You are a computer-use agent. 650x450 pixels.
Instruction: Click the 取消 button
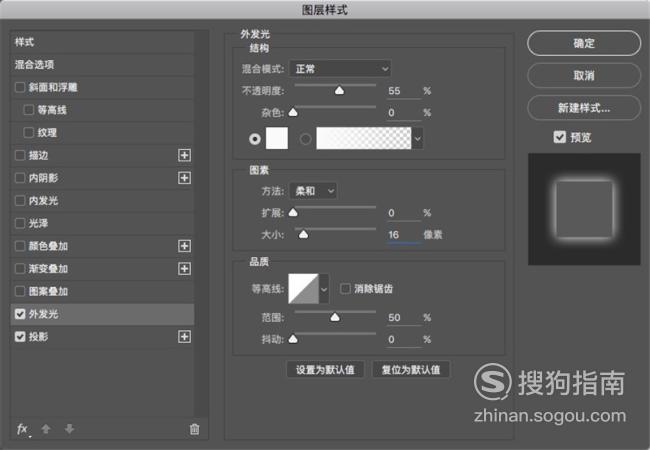coord(584,75)
